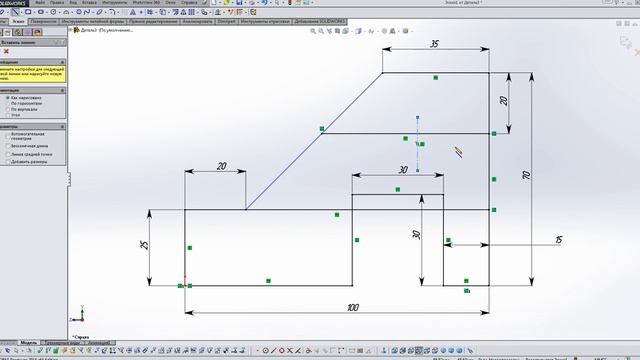Screen dimensions: 640x360
Task: Select the 100 dimension value
Action: point(353,307)
